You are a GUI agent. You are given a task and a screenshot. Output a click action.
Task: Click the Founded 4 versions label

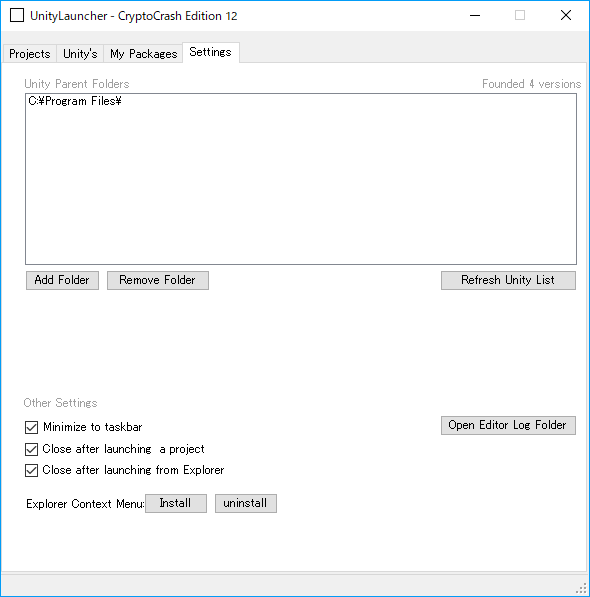531,84
